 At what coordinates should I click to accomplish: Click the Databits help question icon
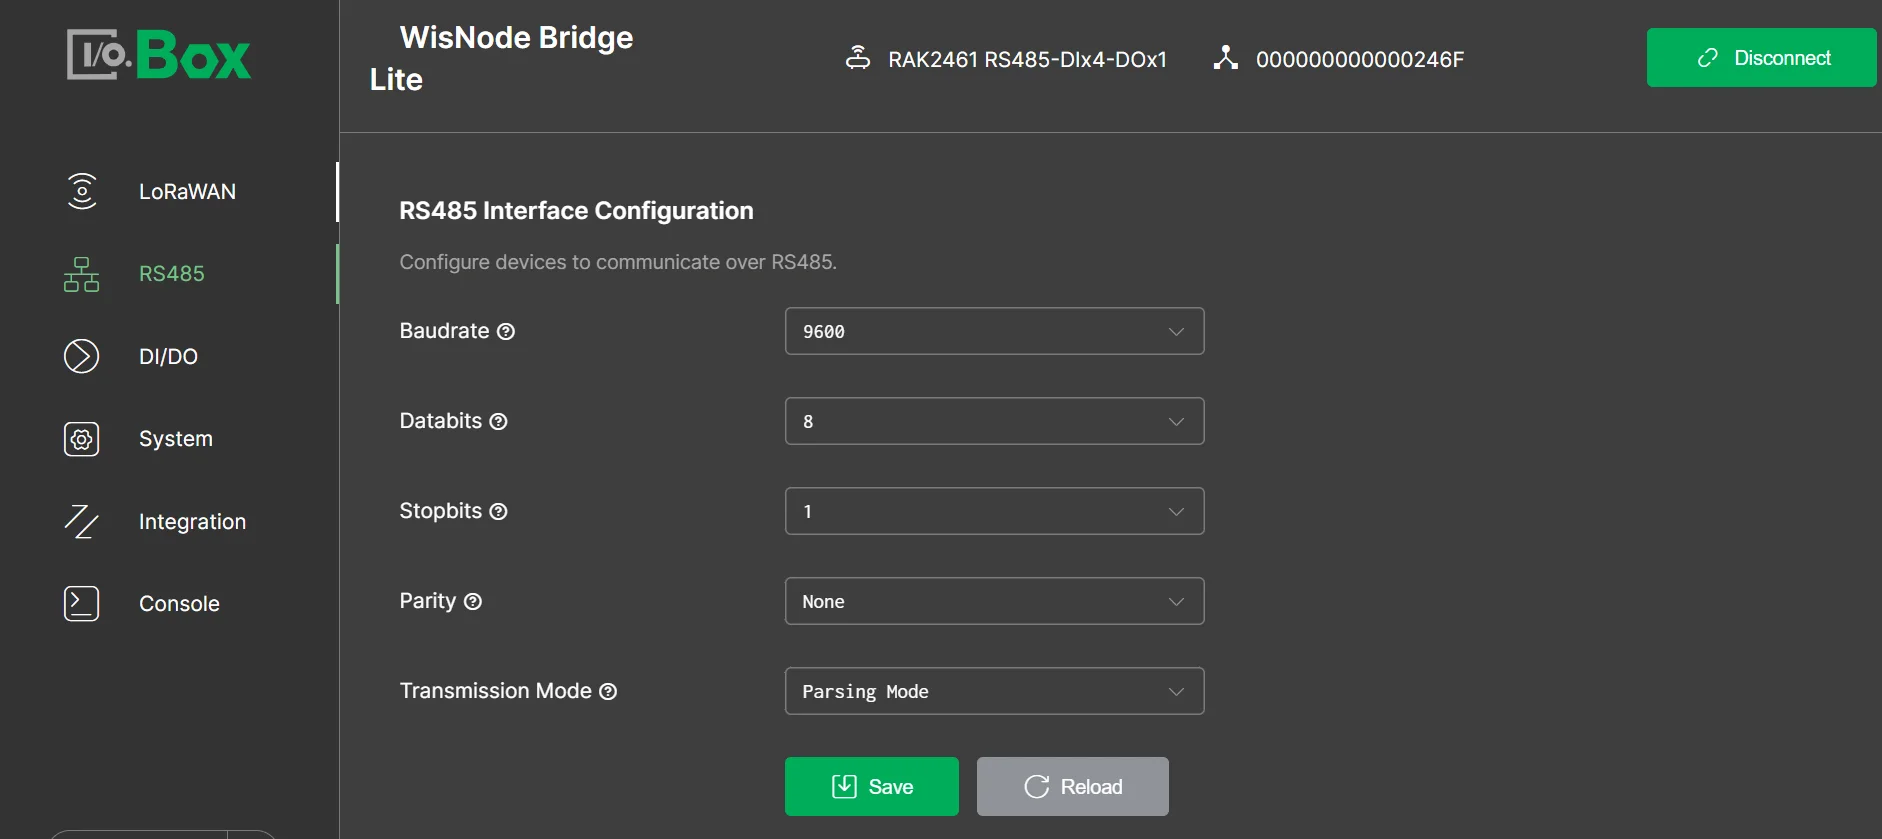point(499,422)
